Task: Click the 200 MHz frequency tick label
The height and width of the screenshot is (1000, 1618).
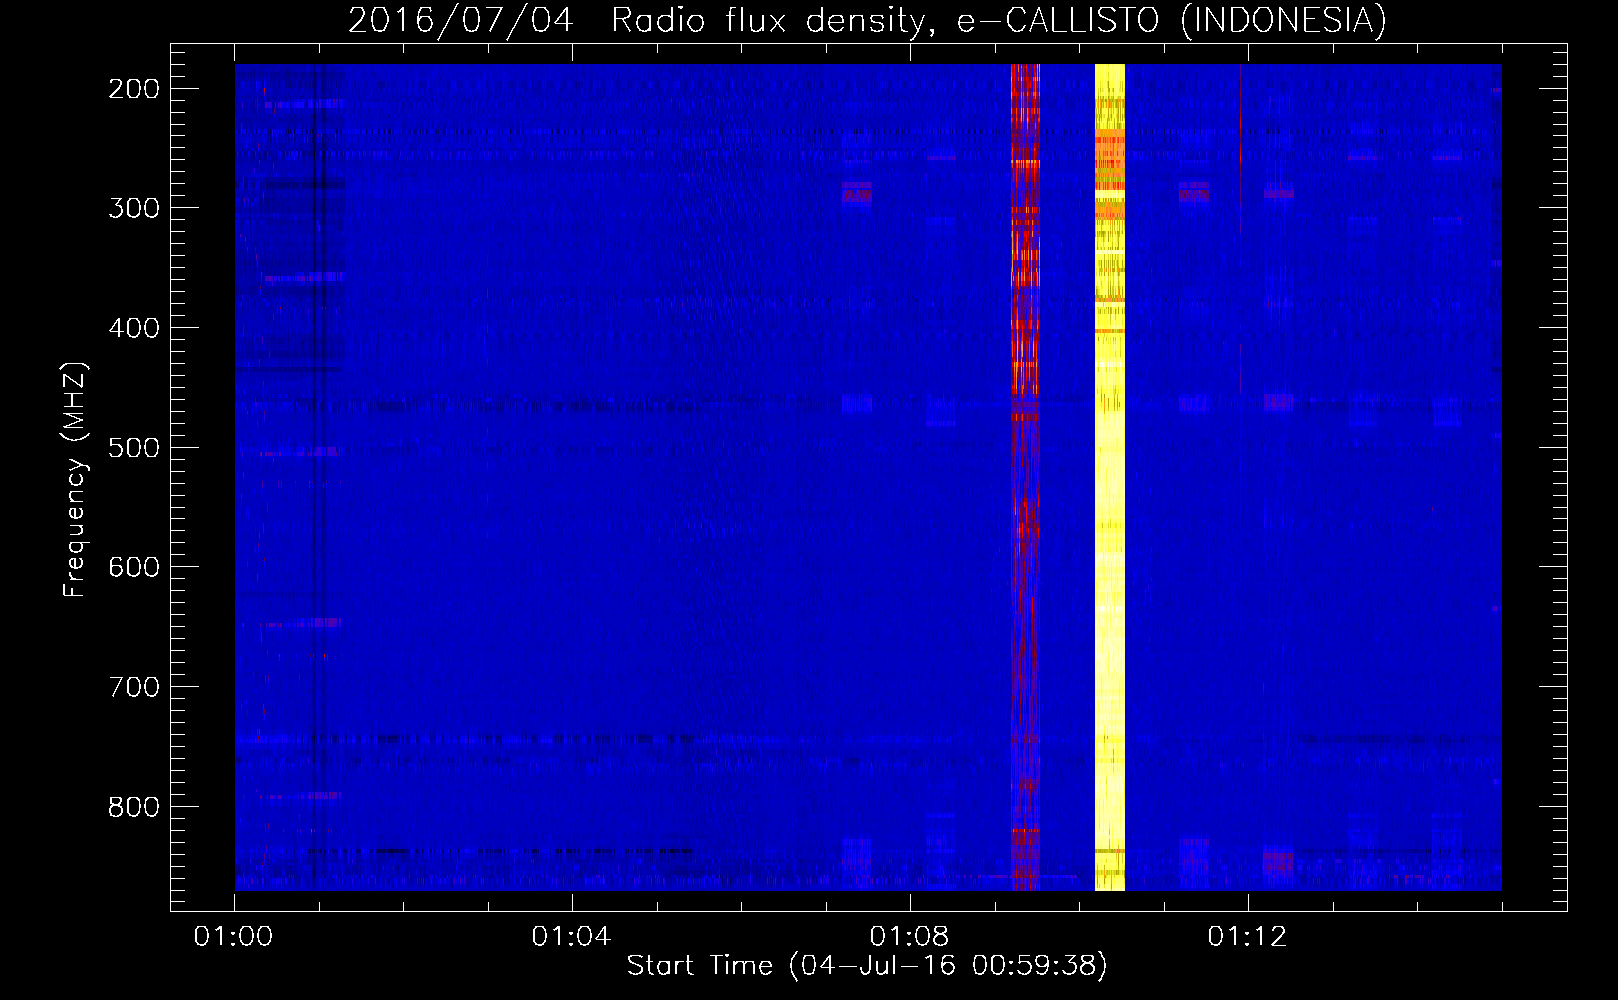Action: [134, 89]
